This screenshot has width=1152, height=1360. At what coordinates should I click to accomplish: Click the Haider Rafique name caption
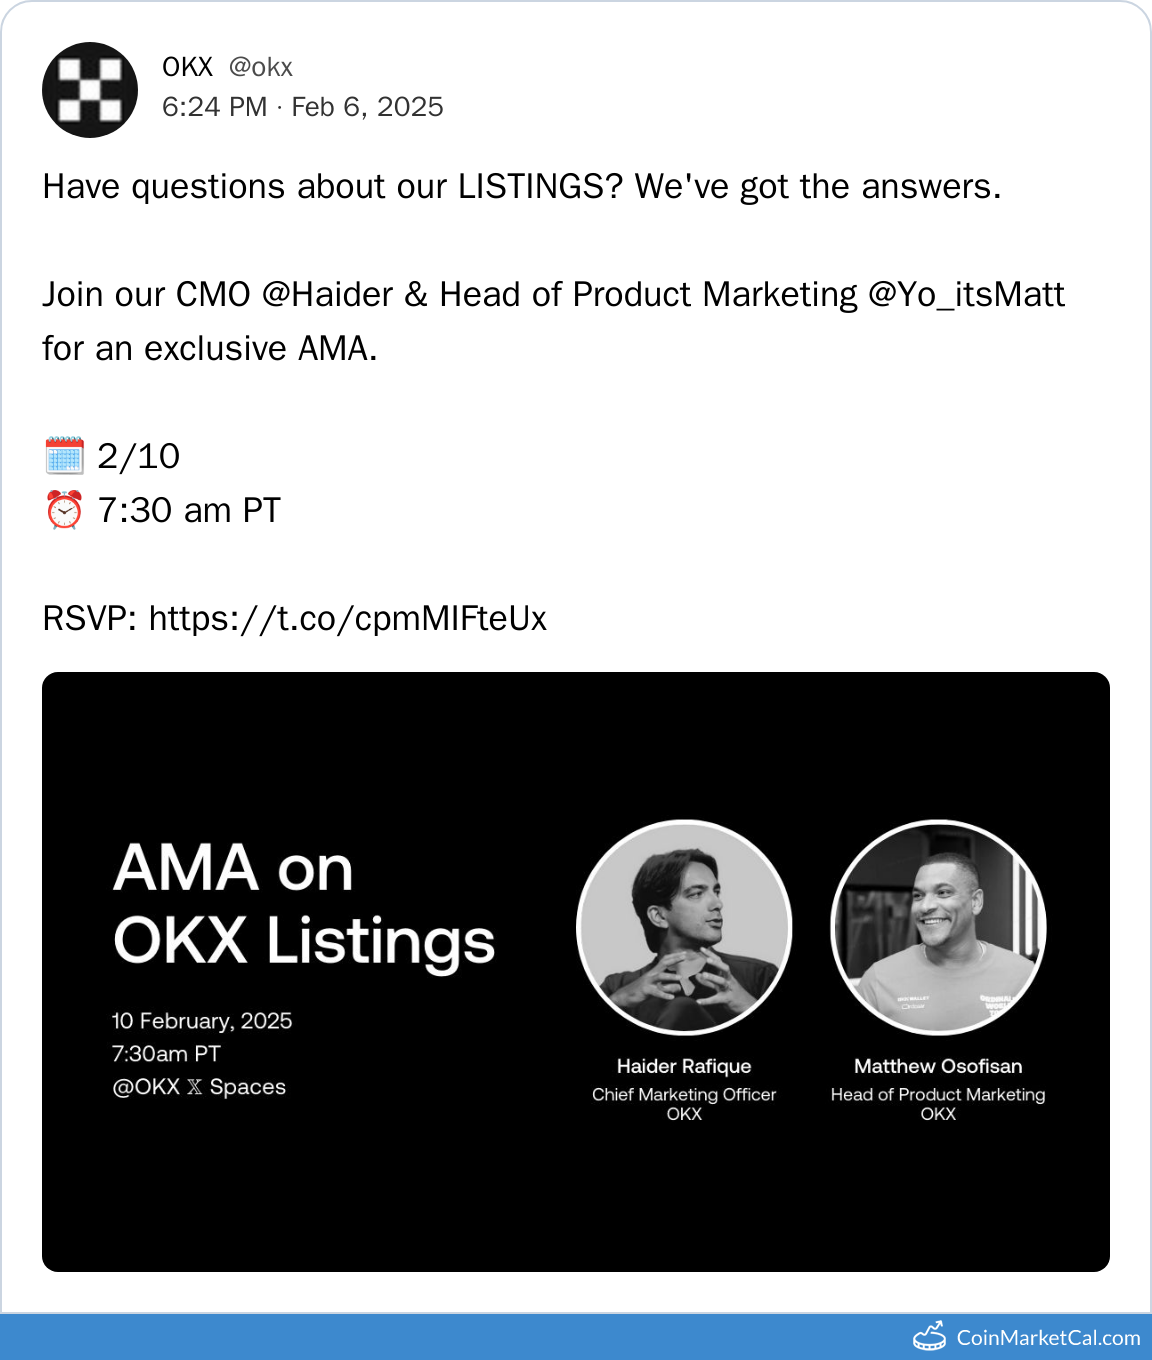[684, 1066]
